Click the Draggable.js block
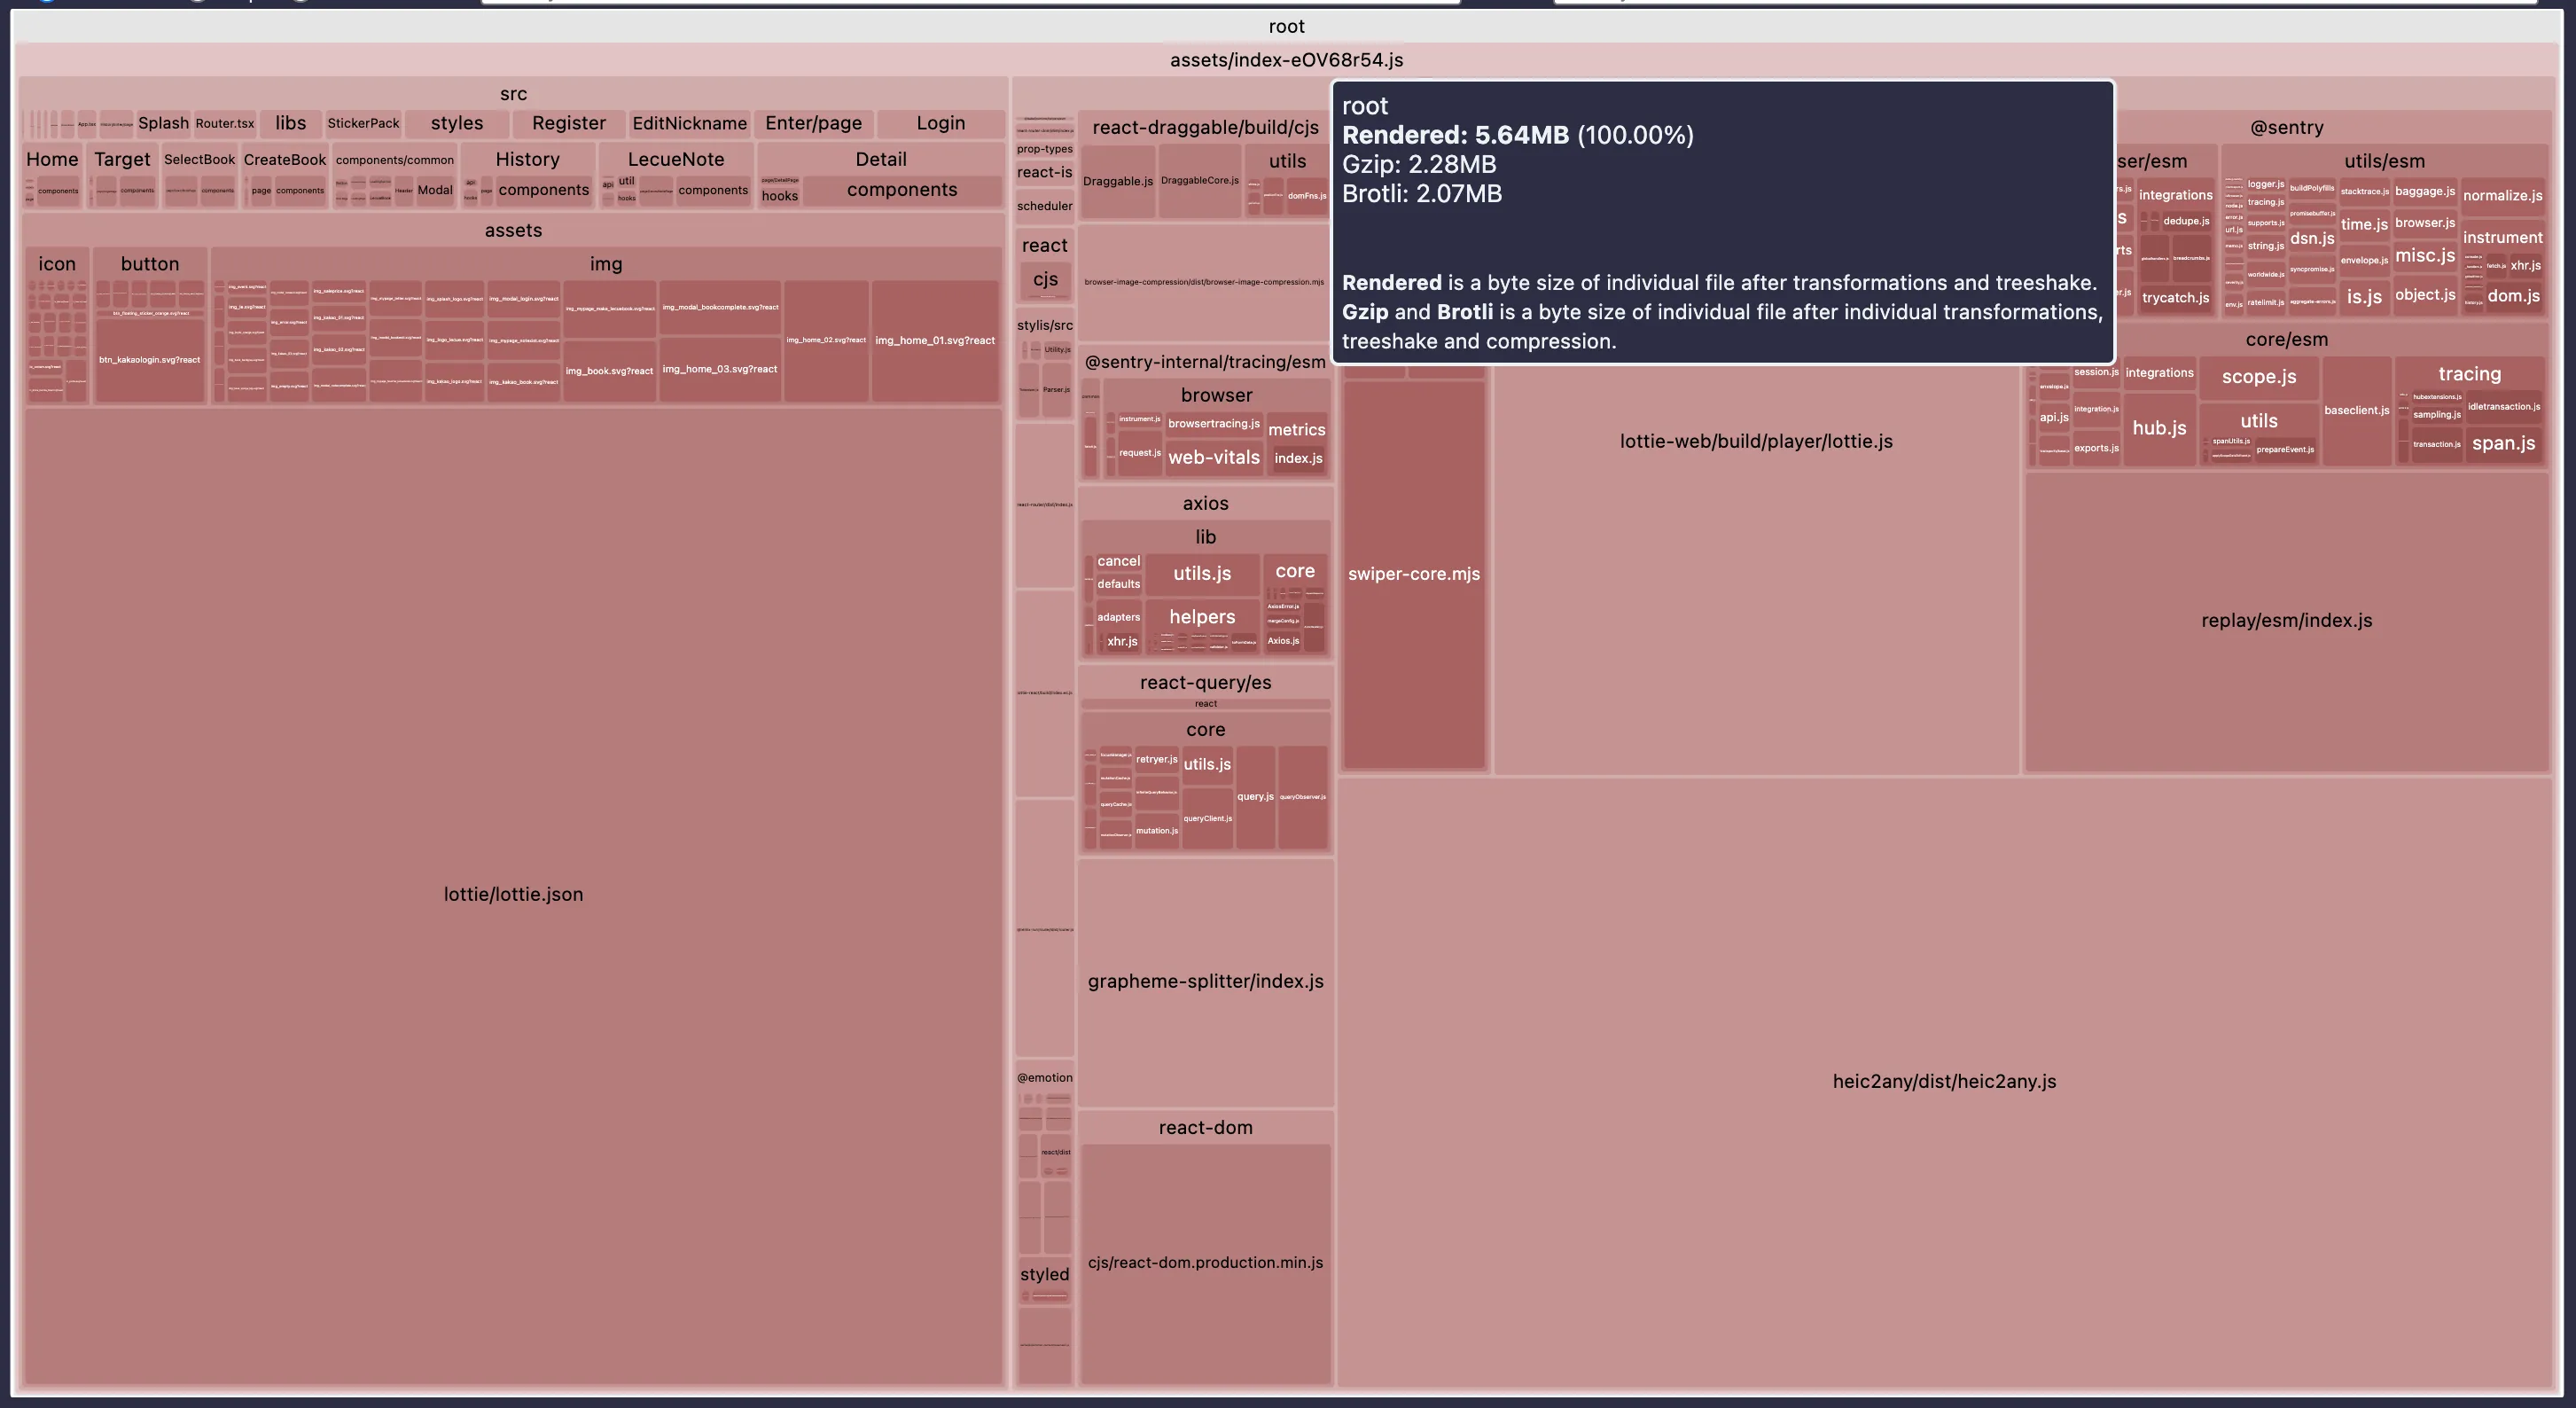Viewport: 2576px width, 1408px height. point(1118,181)
